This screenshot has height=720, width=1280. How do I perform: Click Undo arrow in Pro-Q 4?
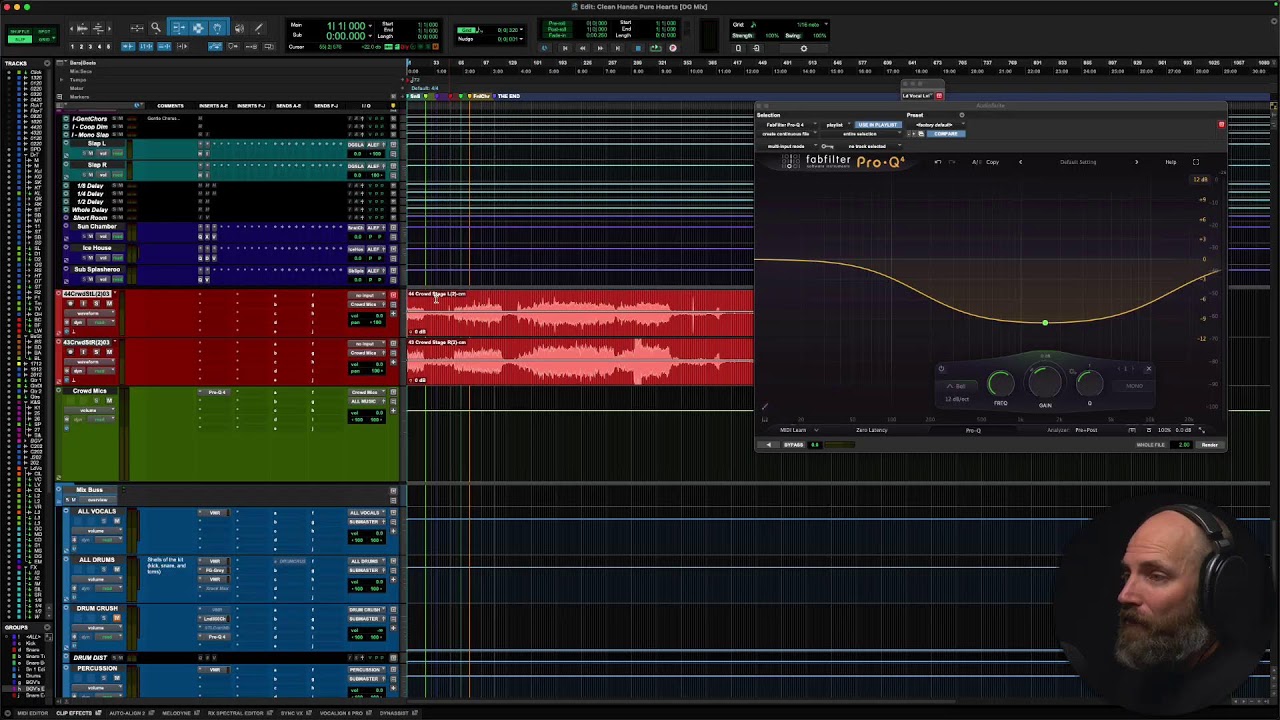point(937,162)
